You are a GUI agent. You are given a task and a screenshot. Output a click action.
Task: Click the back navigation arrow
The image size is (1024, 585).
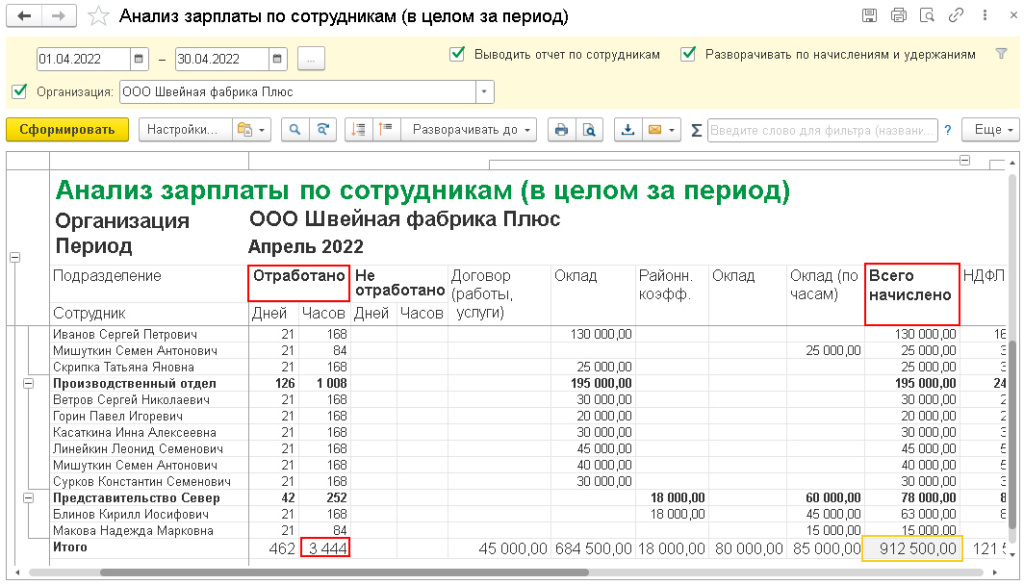coord(26,16)
